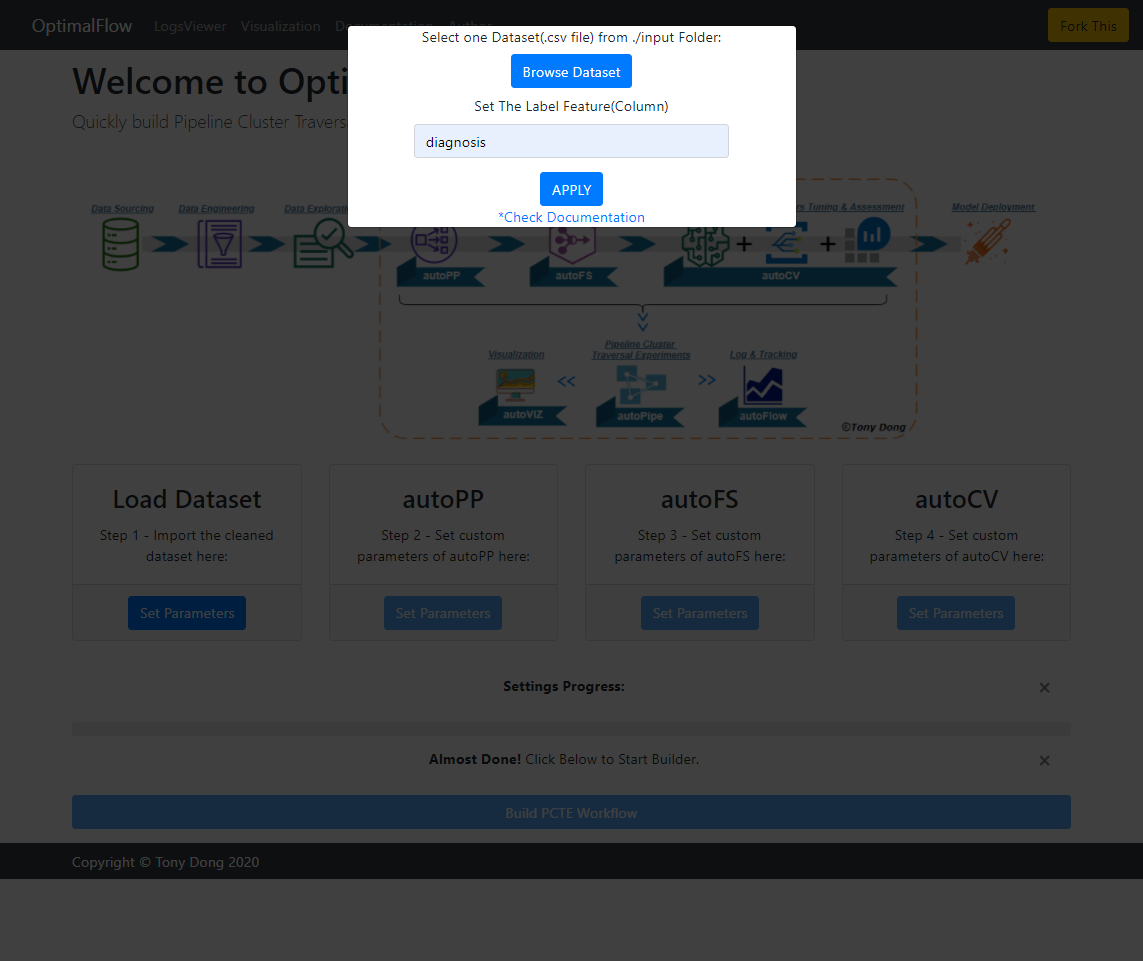Viewport: 1143px width, 961px height.
Task: Open Set Parameters for Load Dataset
Action: click(187, 613)
